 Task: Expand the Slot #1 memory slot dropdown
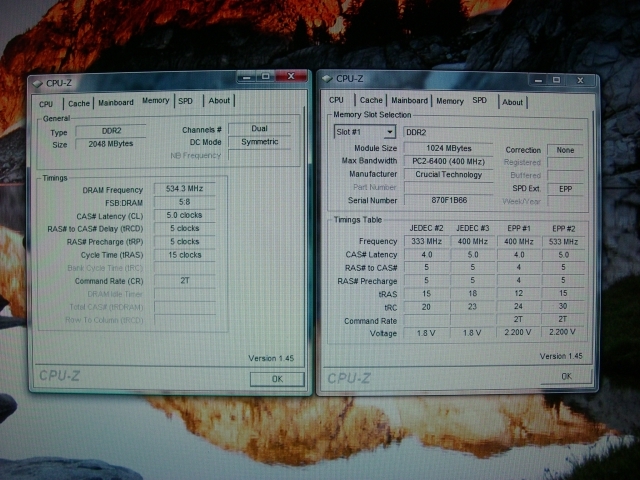pos(390,132)
